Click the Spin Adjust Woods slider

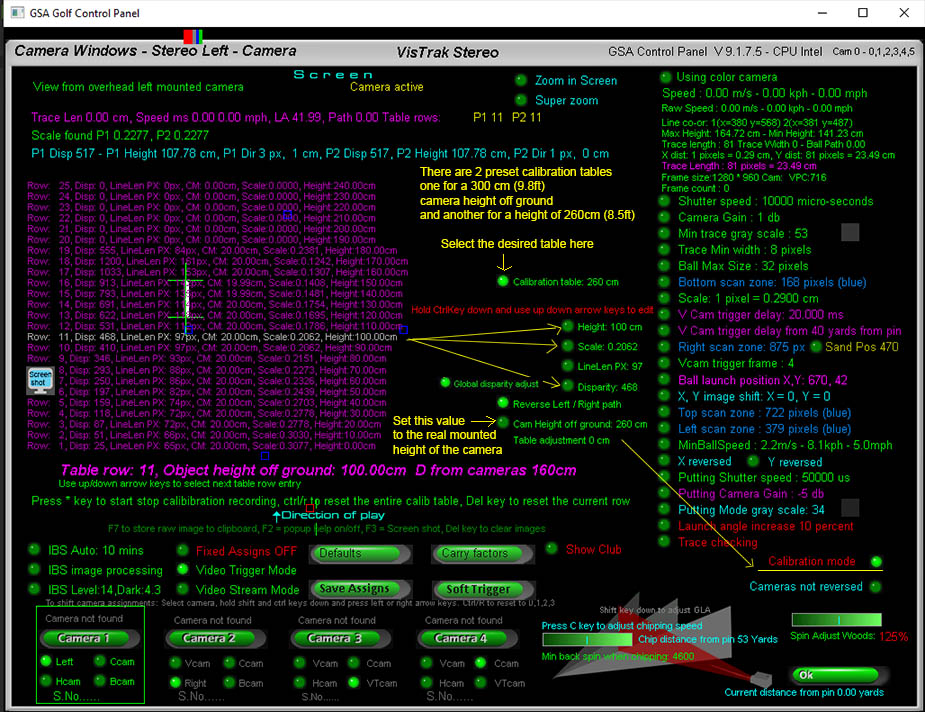click(837, 619)
